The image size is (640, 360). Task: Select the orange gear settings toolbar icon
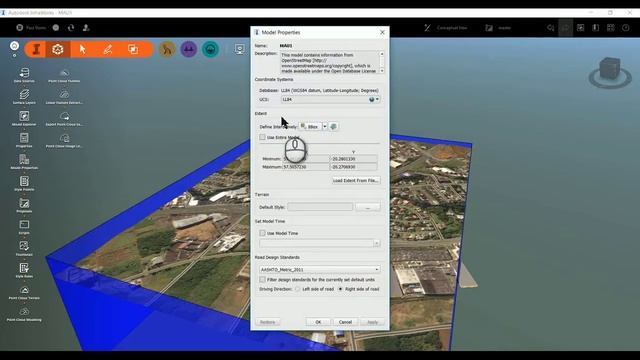[58, 49]
